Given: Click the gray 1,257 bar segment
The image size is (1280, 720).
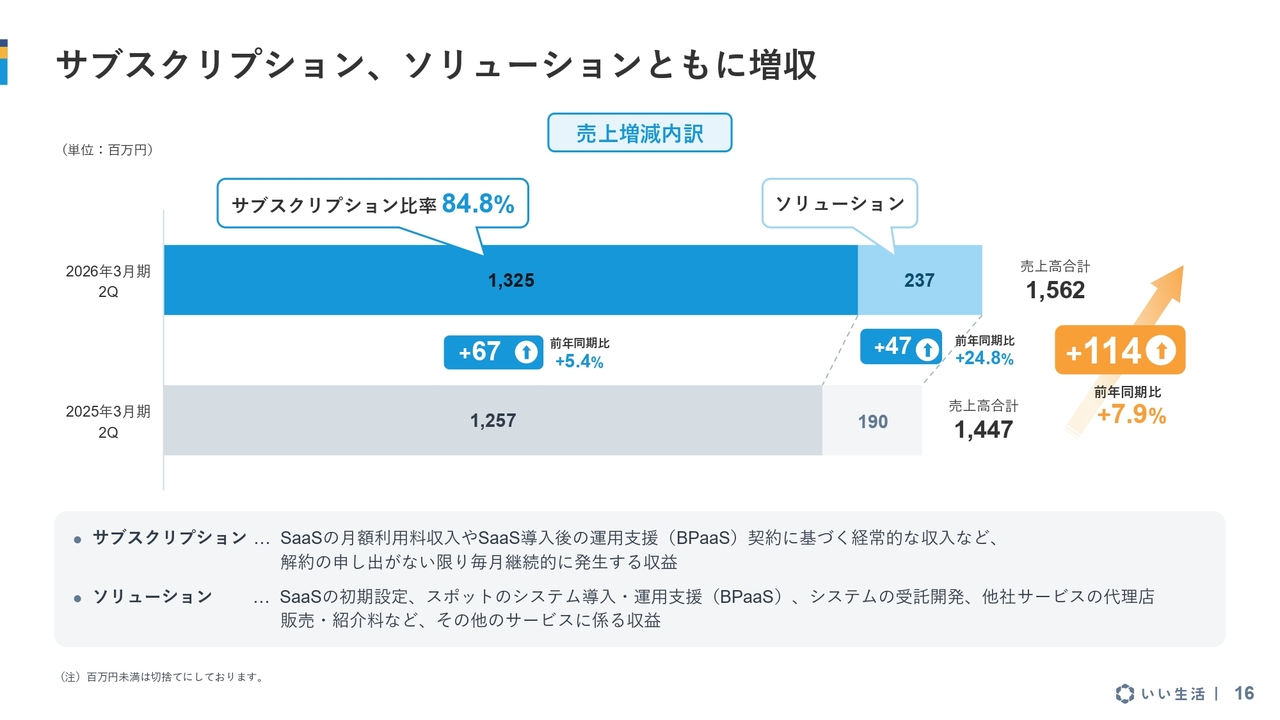Looking at the screenshot, I should pos(492,420).
